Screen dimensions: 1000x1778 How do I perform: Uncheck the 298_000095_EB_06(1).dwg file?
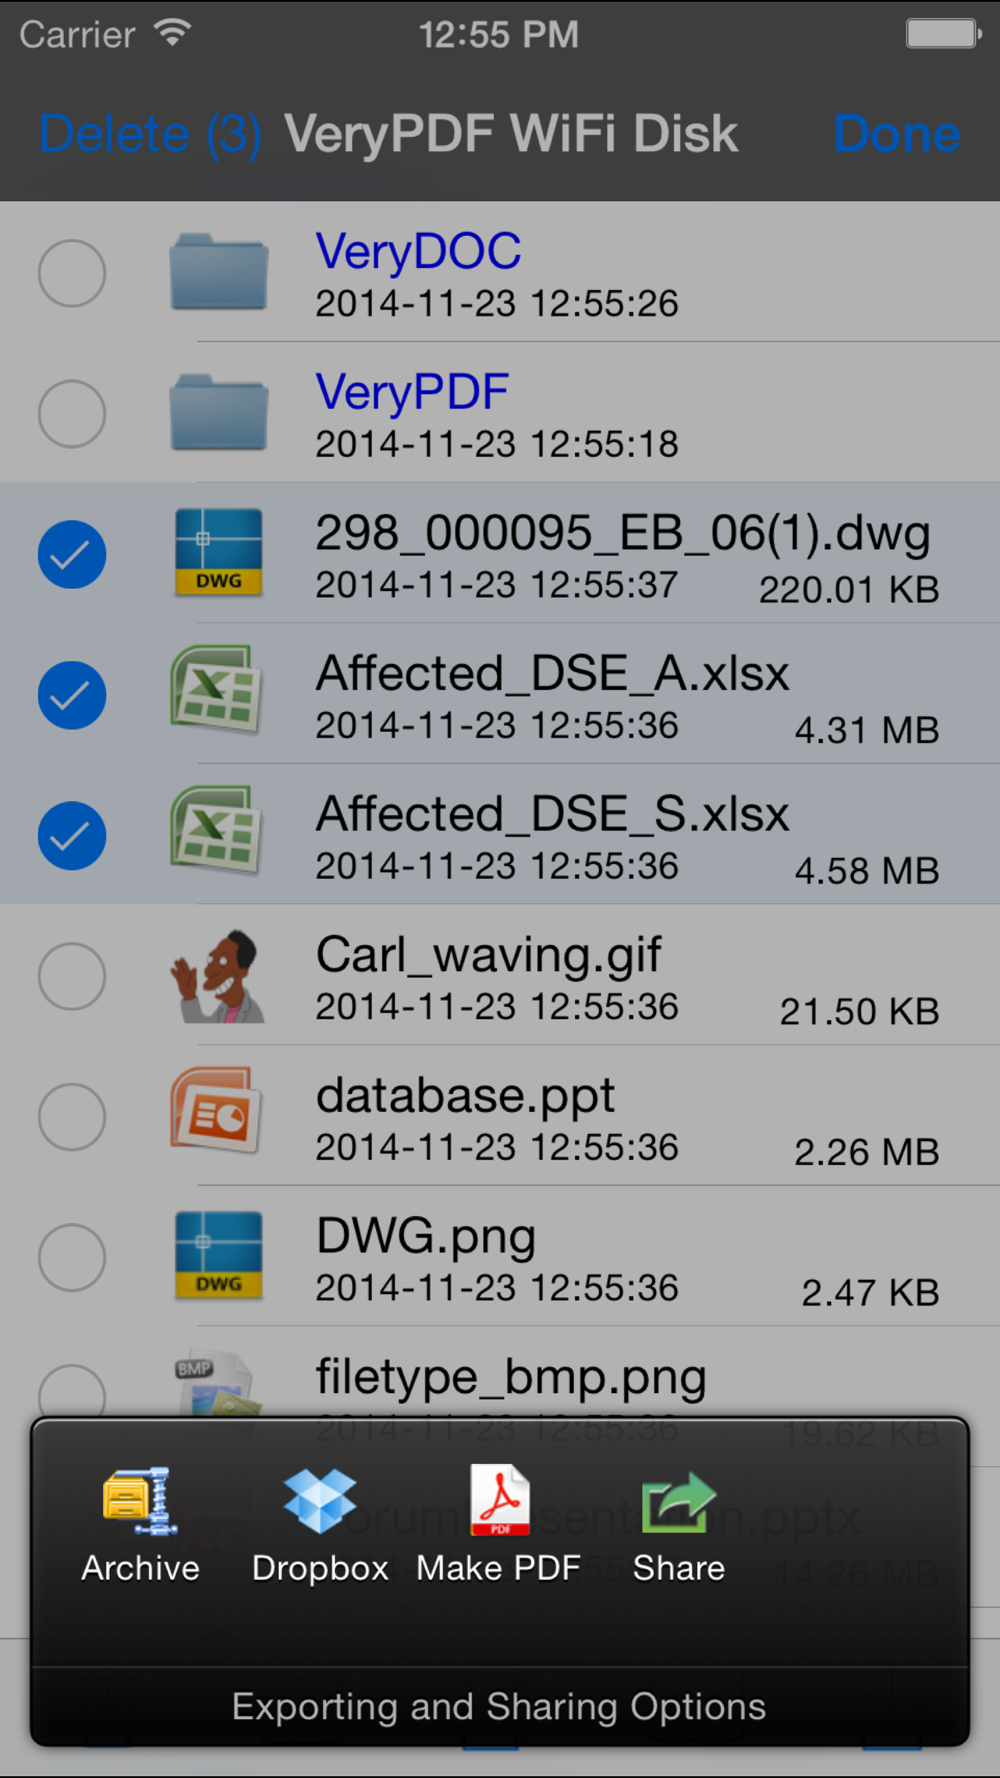coord(72,555)
